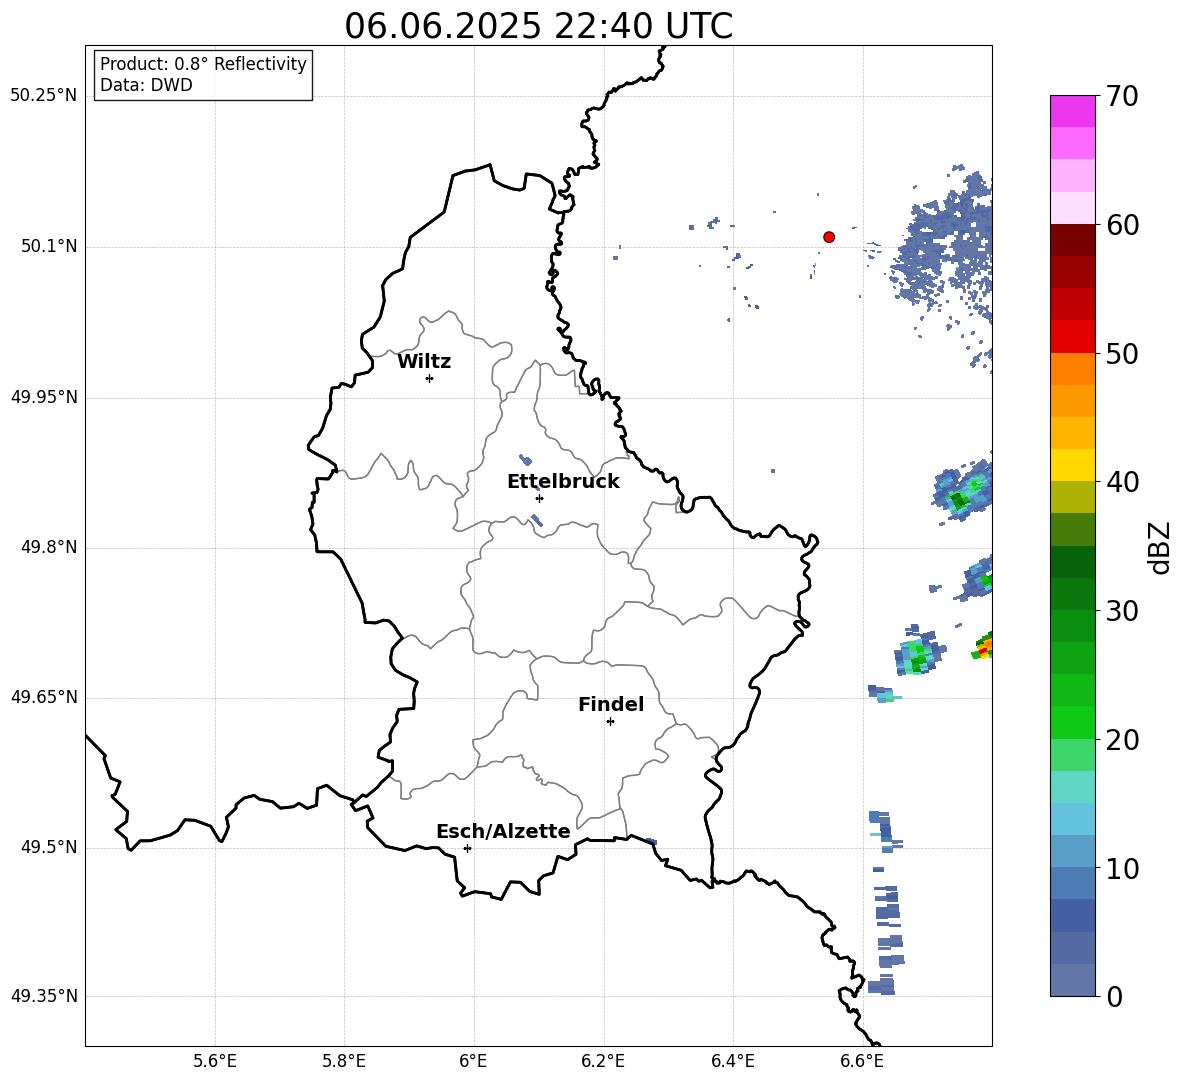Click the yellow colorbar segment above 40
Viewport: 1184px width, 1081px height.
[1072, 465]
